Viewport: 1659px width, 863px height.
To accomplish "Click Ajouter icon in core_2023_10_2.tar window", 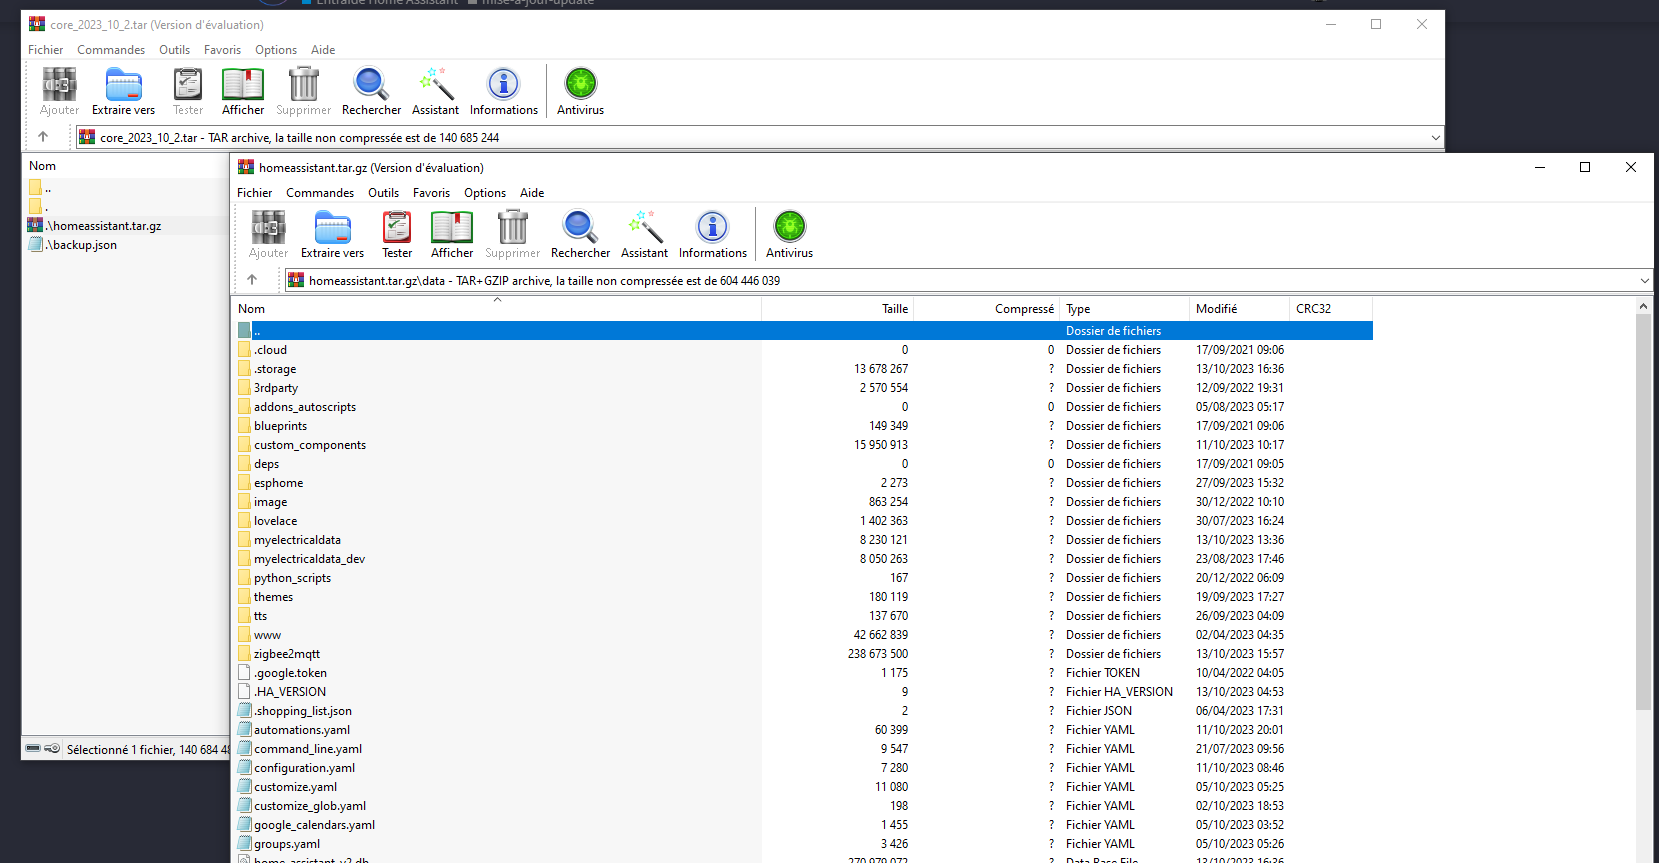I will [59, 84].
